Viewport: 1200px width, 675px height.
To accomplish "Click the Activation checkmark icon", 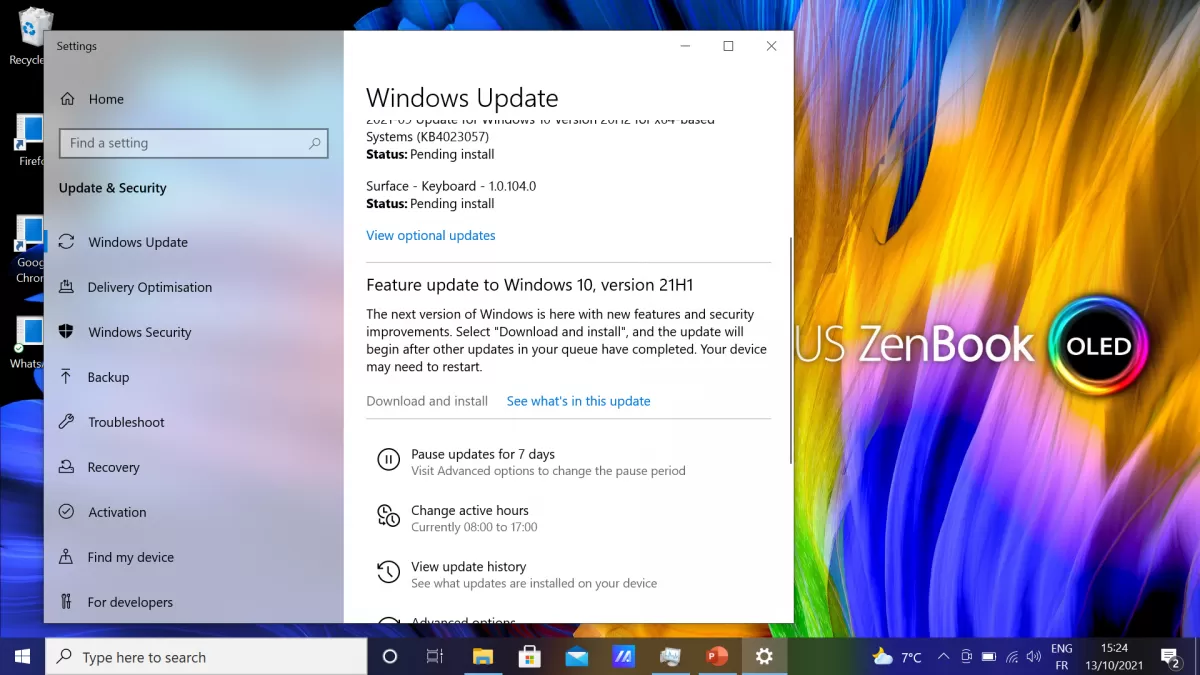I will pyautogui.click(x=67, y=511).
